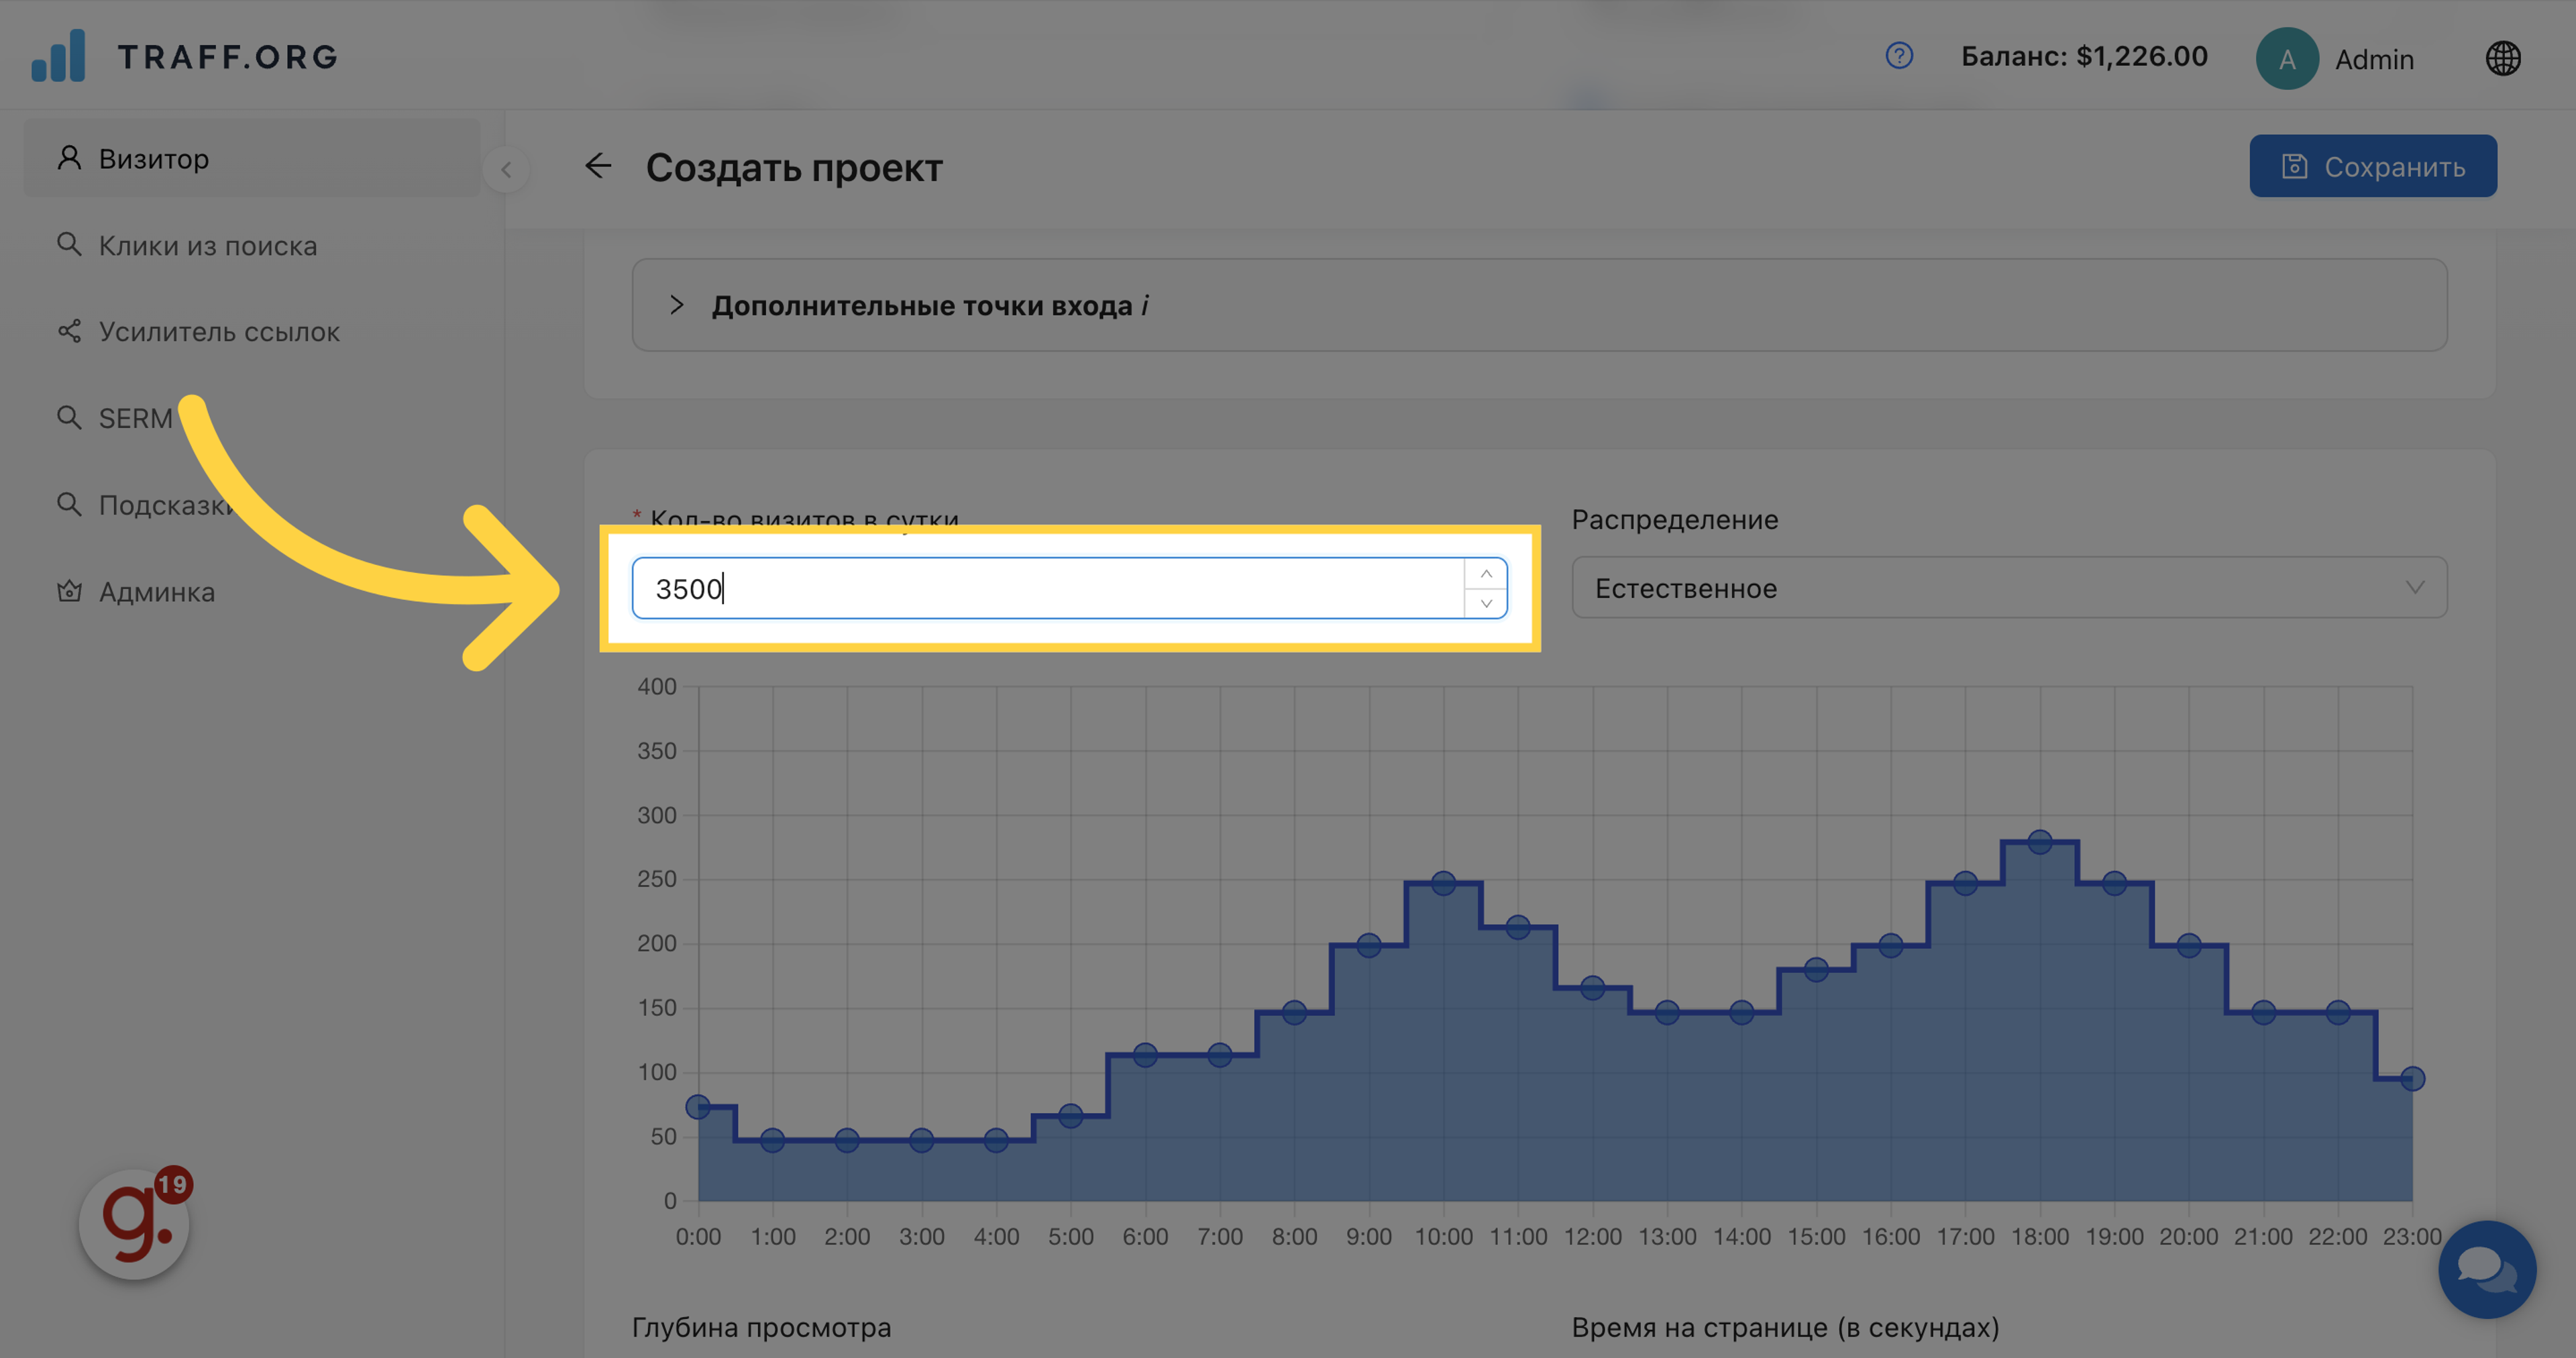This screenshot has width=2576, height=1358.
Task: Click the Admin username
Action: [x=2374, y=60]
